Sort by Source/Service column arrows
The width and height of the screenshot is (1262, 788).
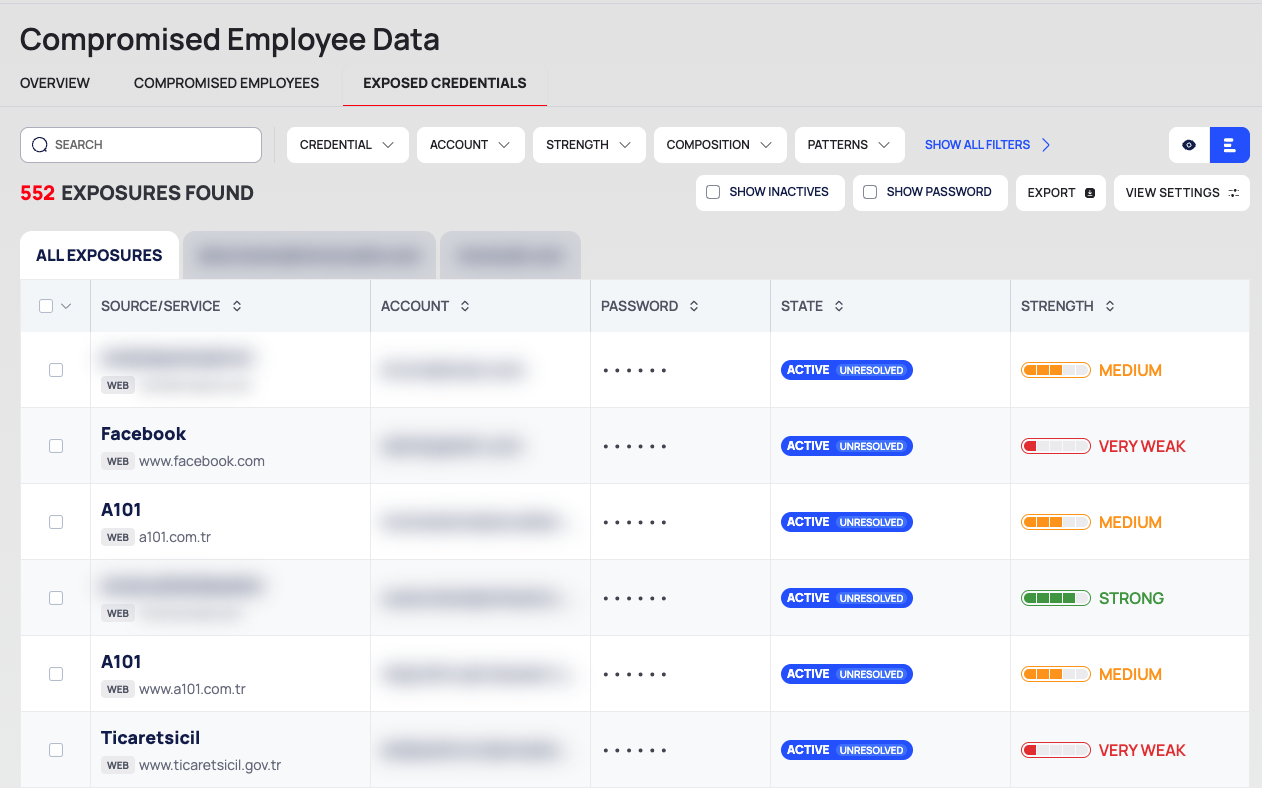pyautogui.click(x=237, y=306)
